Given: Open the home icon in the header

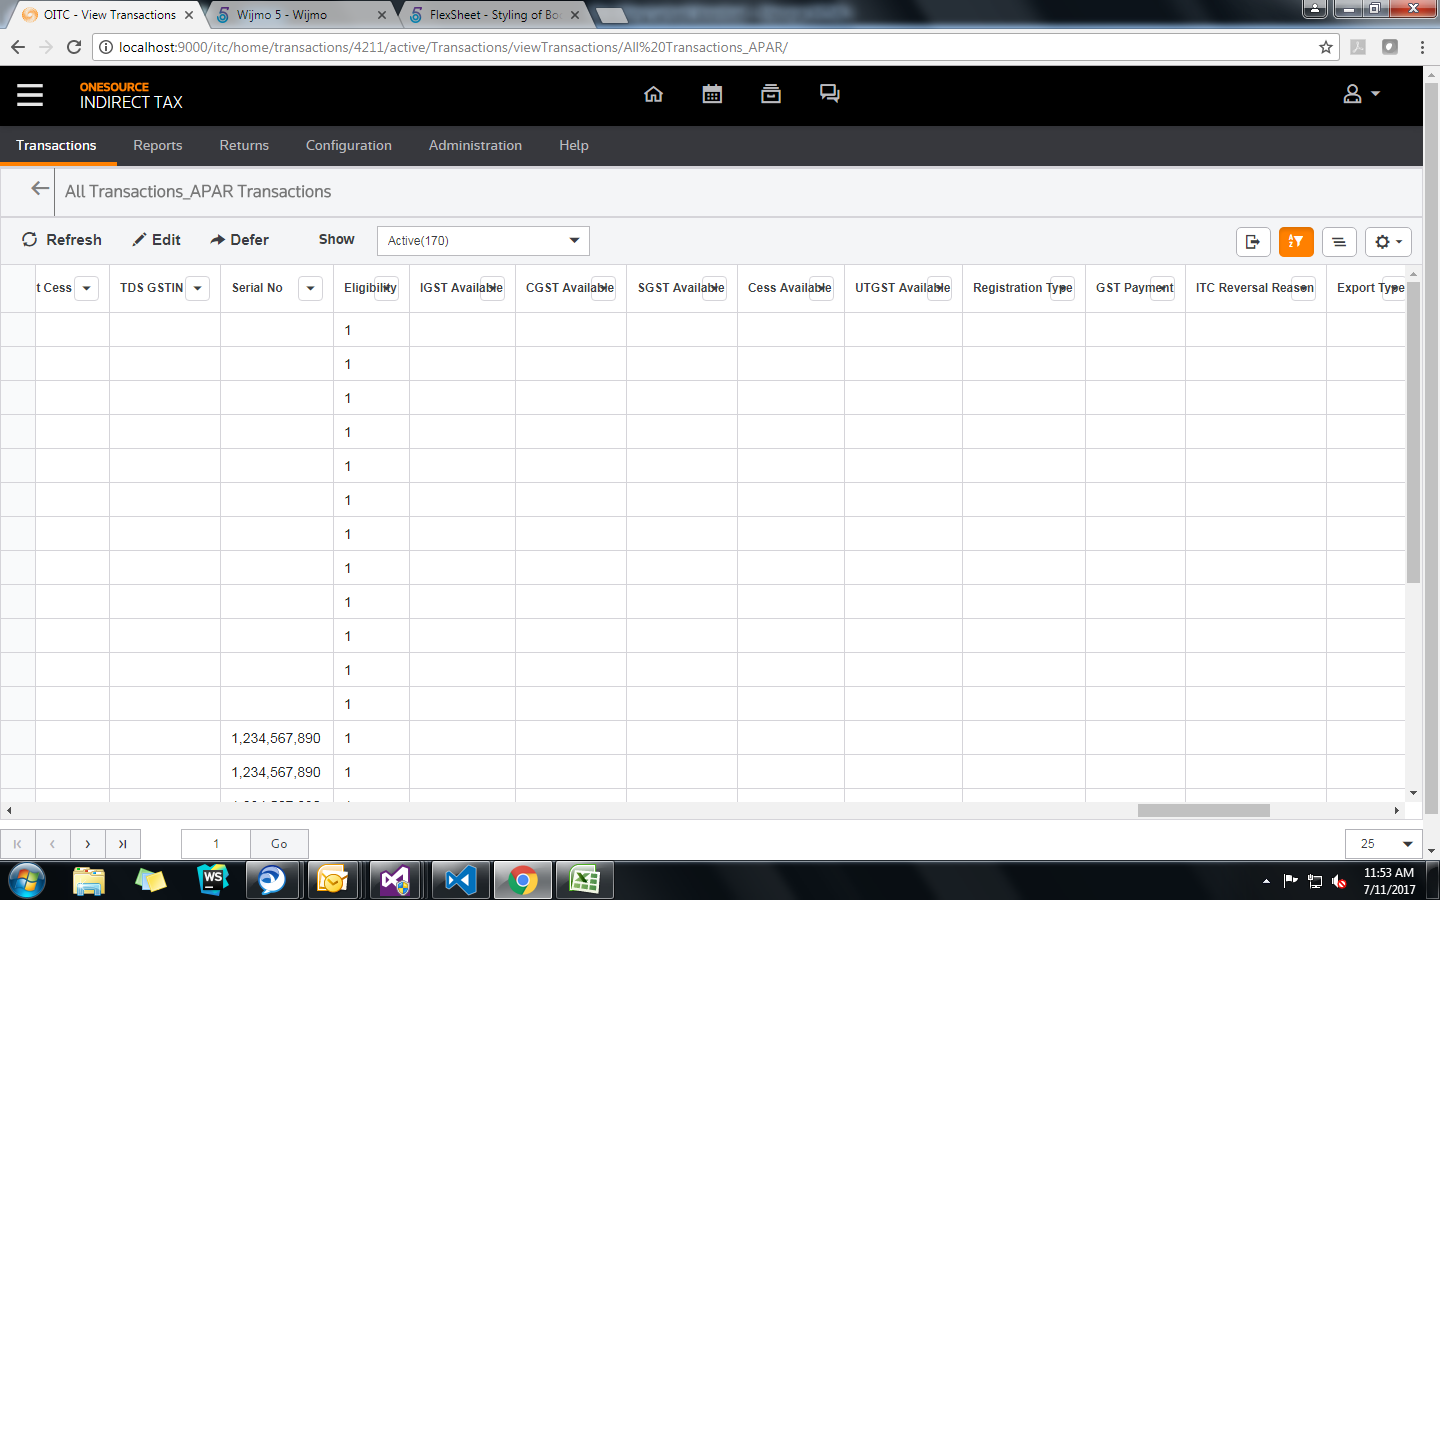Looking at the screenshot, I should (x=654, y=94).
